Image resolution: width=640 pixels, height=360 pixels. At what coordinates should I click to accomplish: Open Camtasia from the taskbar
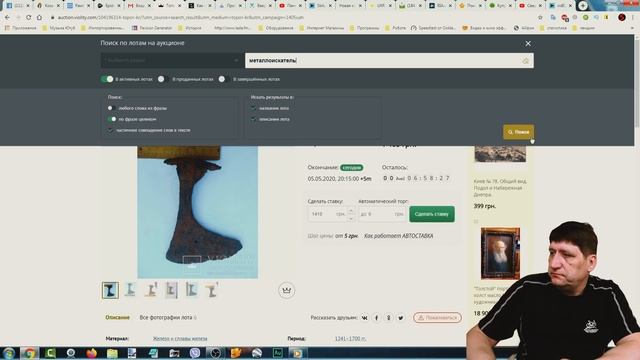point(50,353)
